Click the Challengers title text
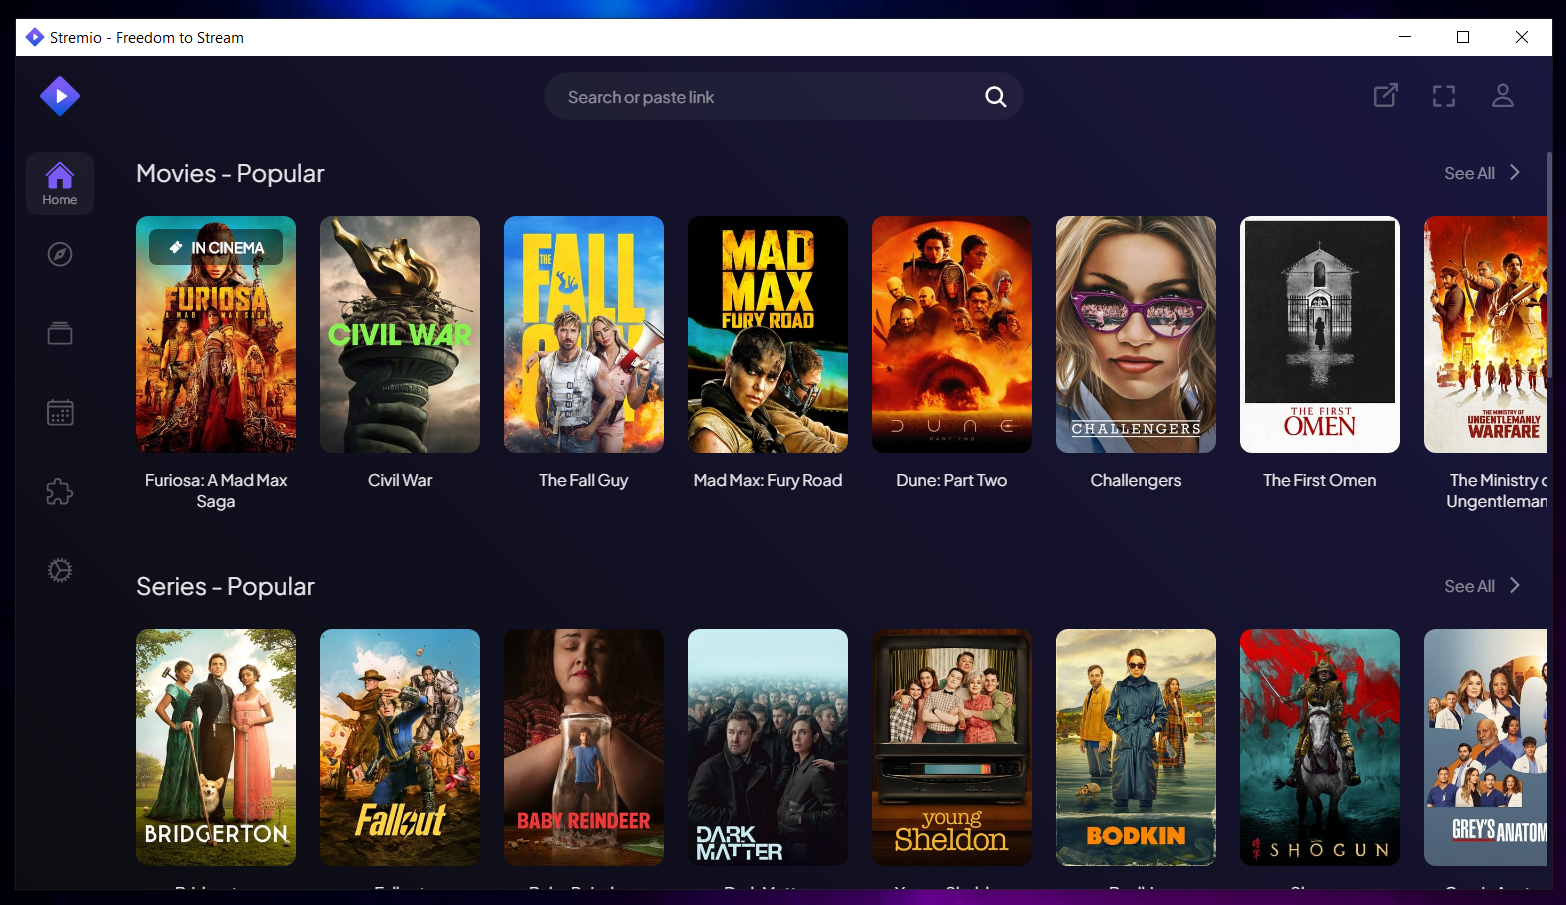This screenshot has height=905, width=1566. [x=1136, y=480]
